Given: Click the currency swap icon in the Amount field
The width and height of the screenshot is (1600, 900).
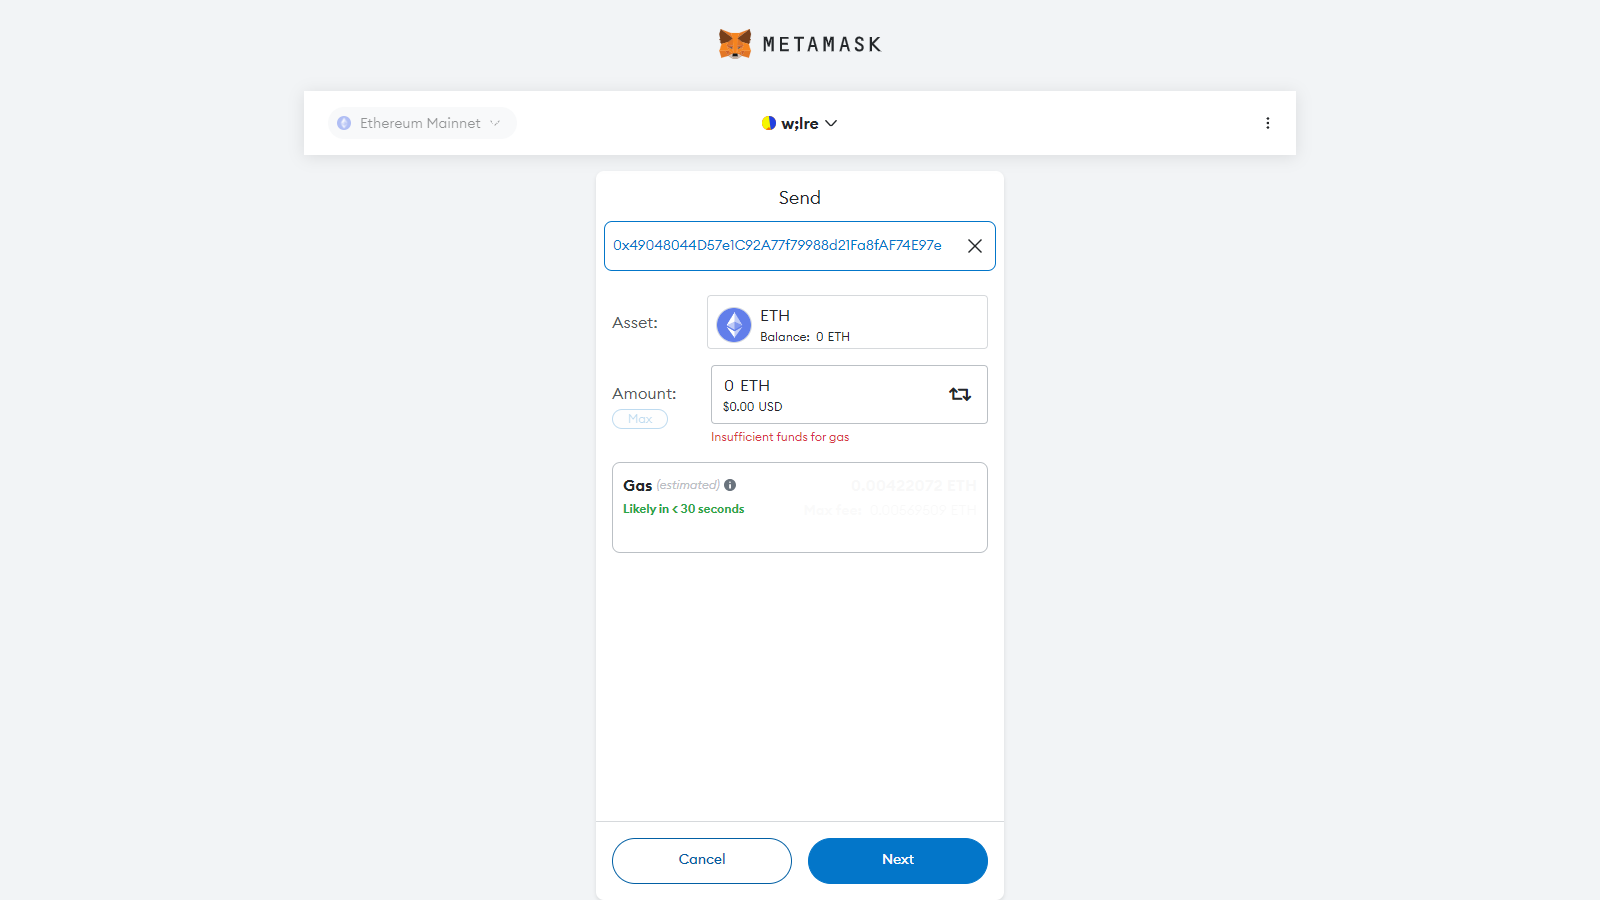Looking at the screenshot, I should pos(960,394).
